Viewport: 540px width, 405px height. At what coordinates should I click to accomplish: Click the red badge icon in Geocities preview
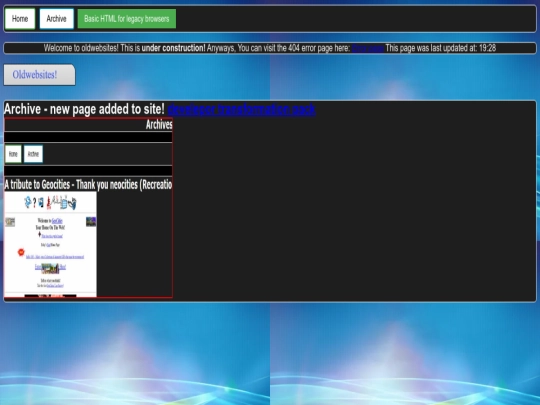pyautogui.click(x=21, y=252)
